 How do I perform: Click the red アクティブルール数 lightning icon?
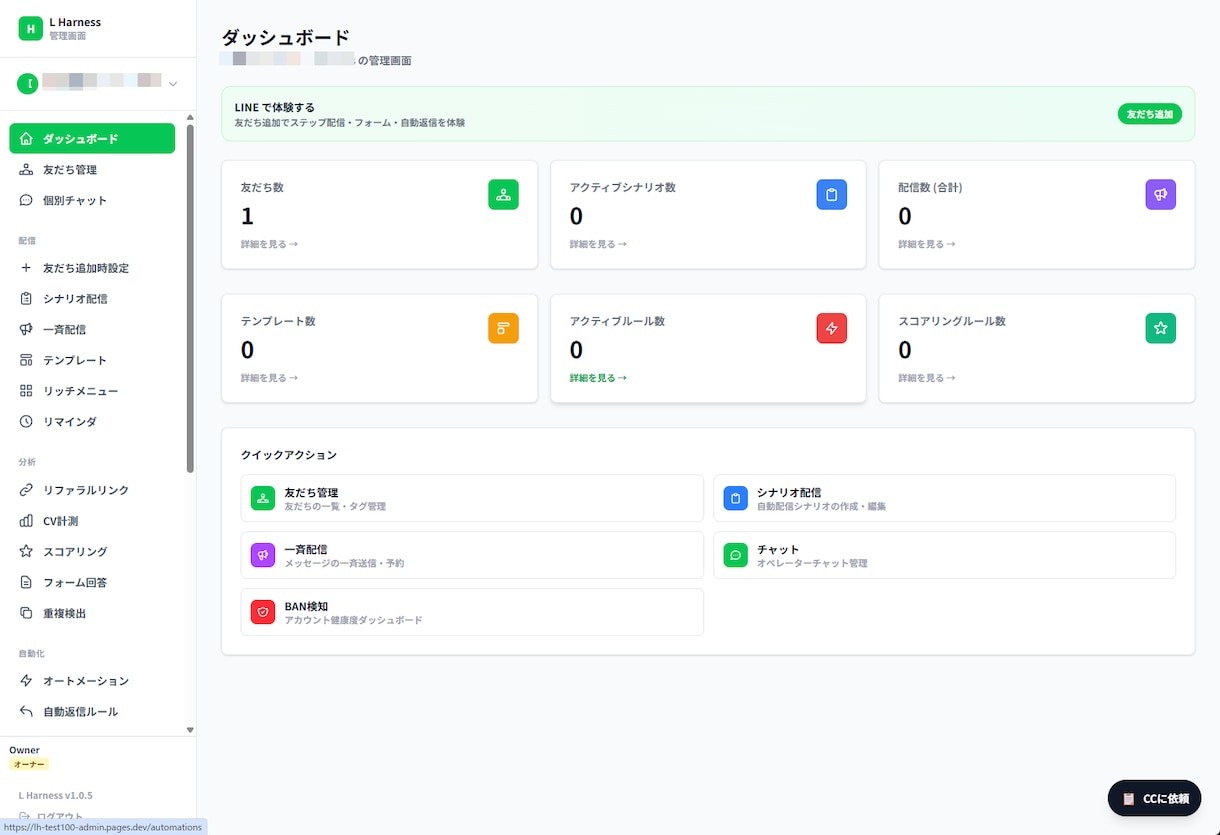tap(832, 328)
